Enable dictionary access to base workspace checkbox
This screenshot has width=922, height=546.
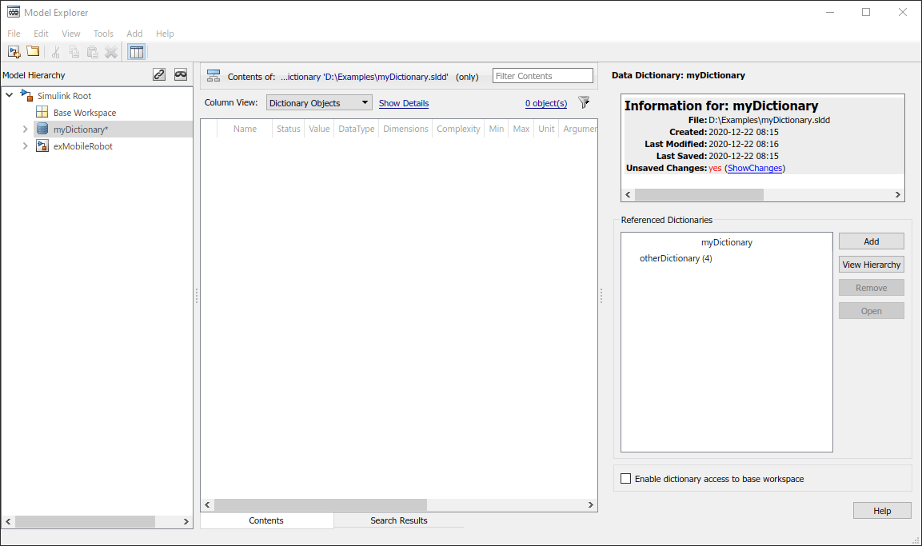pos(626,478)
